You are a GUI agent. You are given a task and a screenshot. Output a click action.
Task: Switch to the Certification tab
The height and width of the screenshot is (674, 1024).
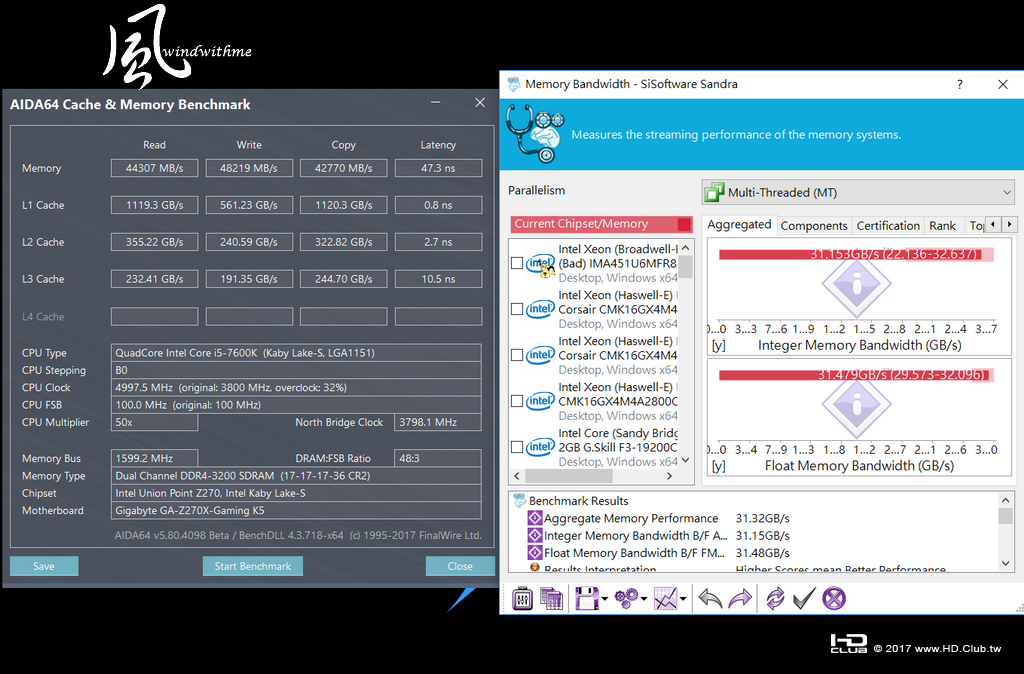coord(888,226)
